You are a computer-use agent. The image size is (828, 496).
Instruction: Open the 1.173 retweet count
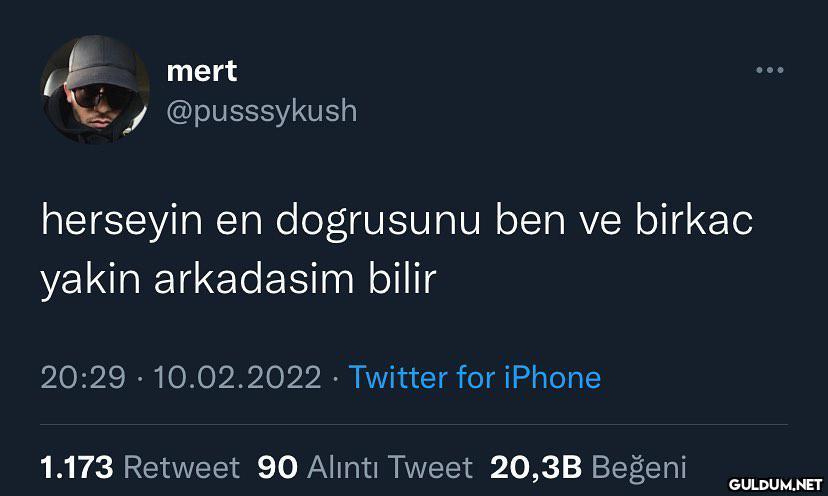point(77,467)
